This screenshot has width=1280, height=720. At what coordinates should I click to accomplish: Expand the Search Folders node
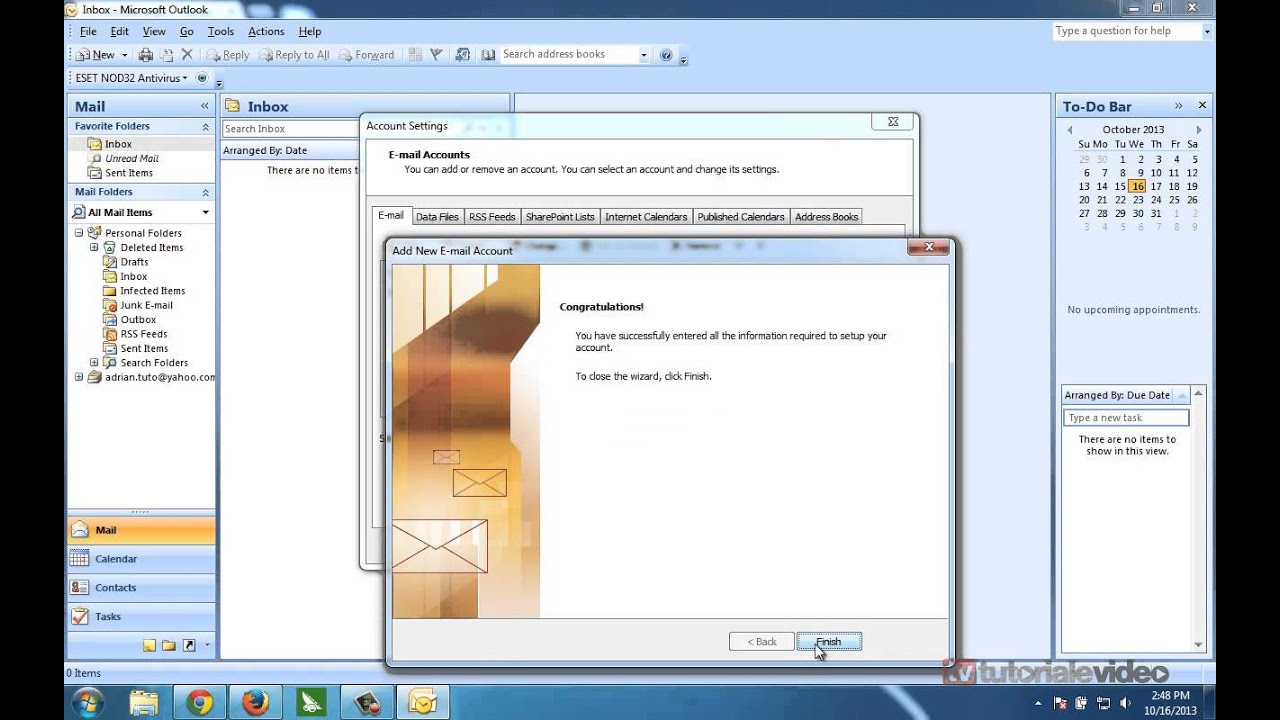point(94,362)
